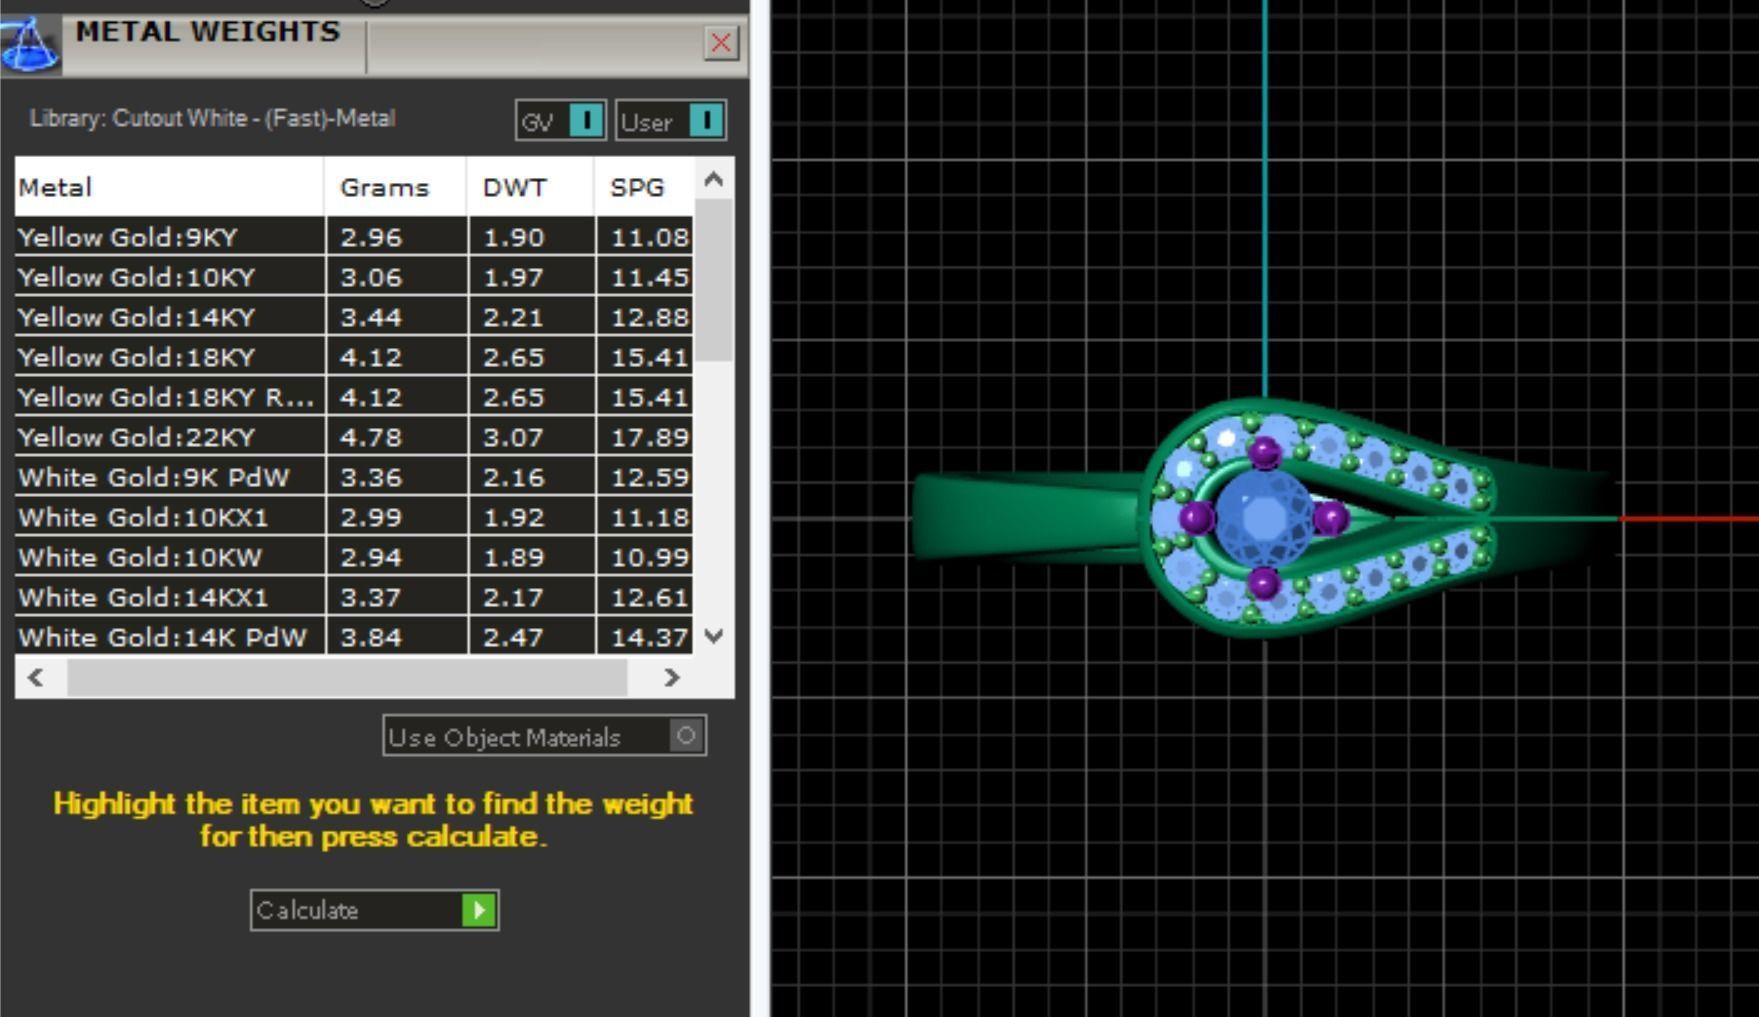Select the Yellow Gold:14KY row
The image size is (1759, 1017).
354,317
